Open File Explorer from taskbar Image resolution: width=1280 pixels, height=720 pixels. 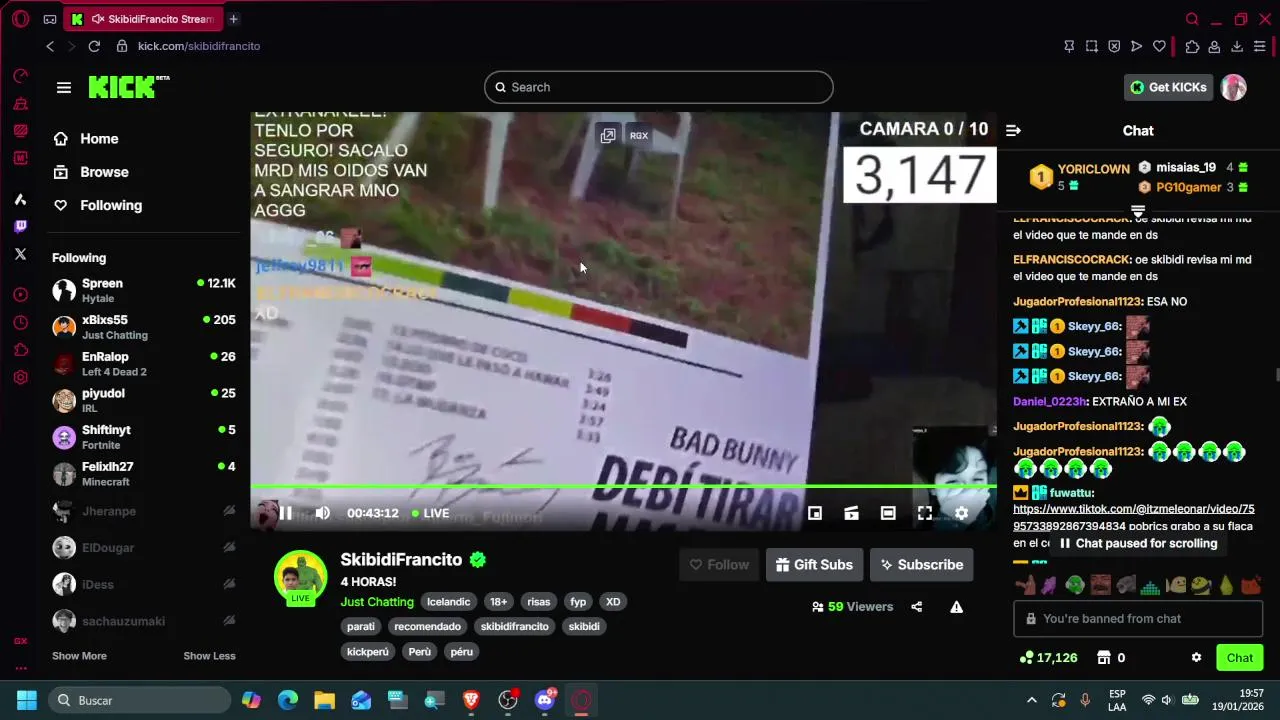pos(324,700)
